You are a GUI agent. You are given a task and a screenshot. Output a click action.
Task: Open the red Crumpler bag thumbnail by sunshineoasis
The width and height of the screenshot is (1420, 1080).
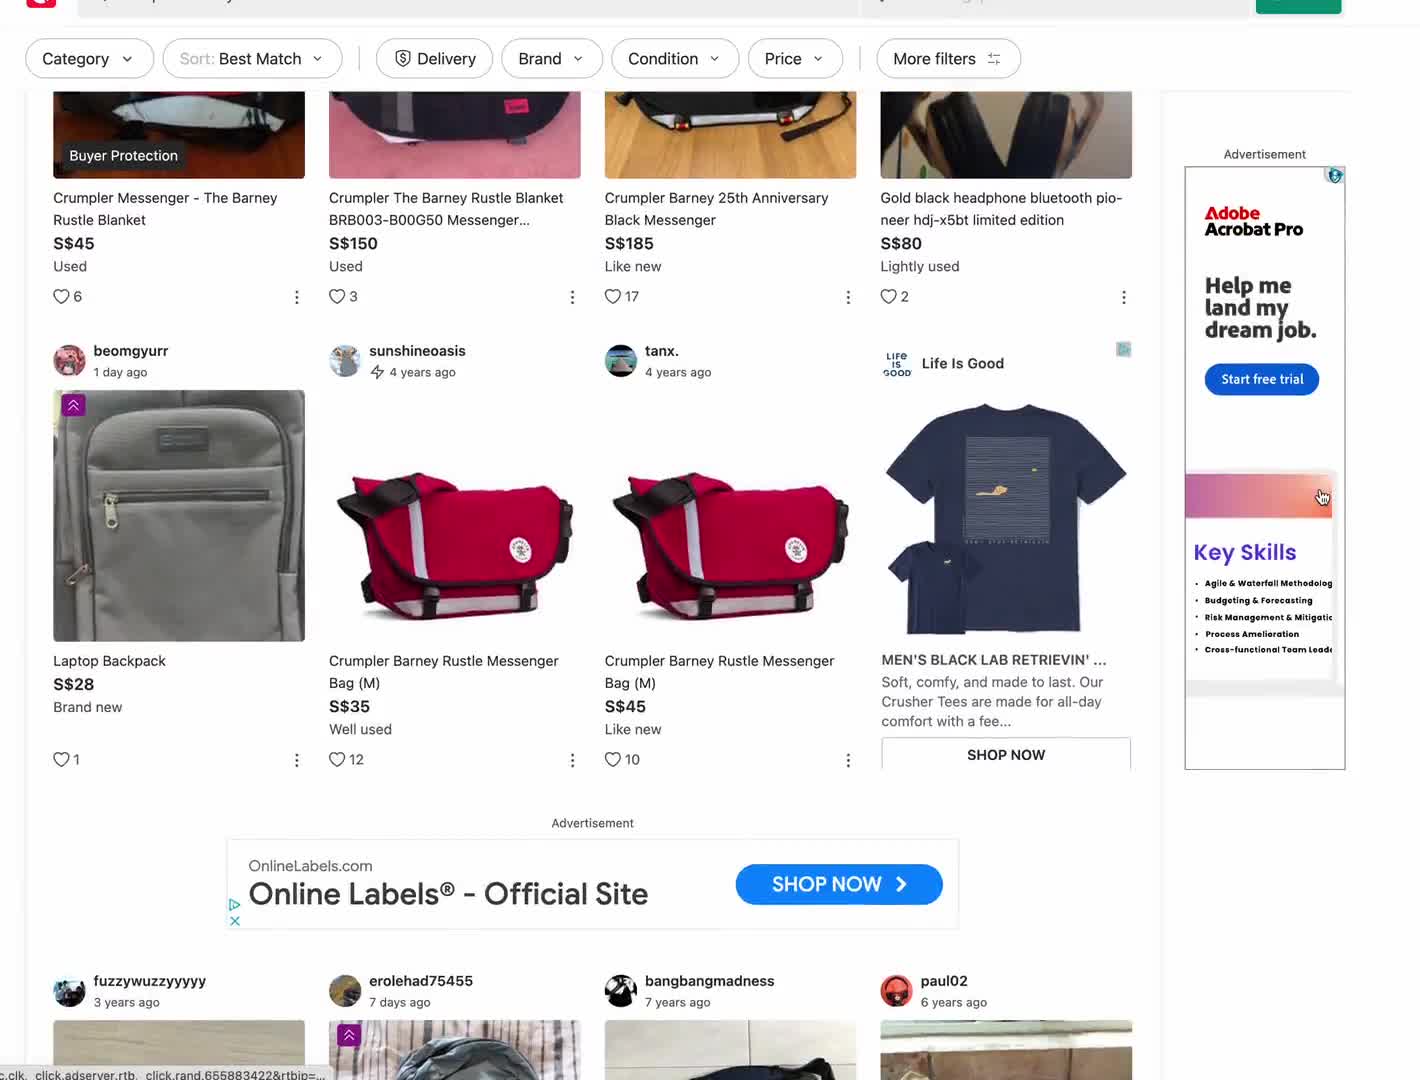(454, 516)
